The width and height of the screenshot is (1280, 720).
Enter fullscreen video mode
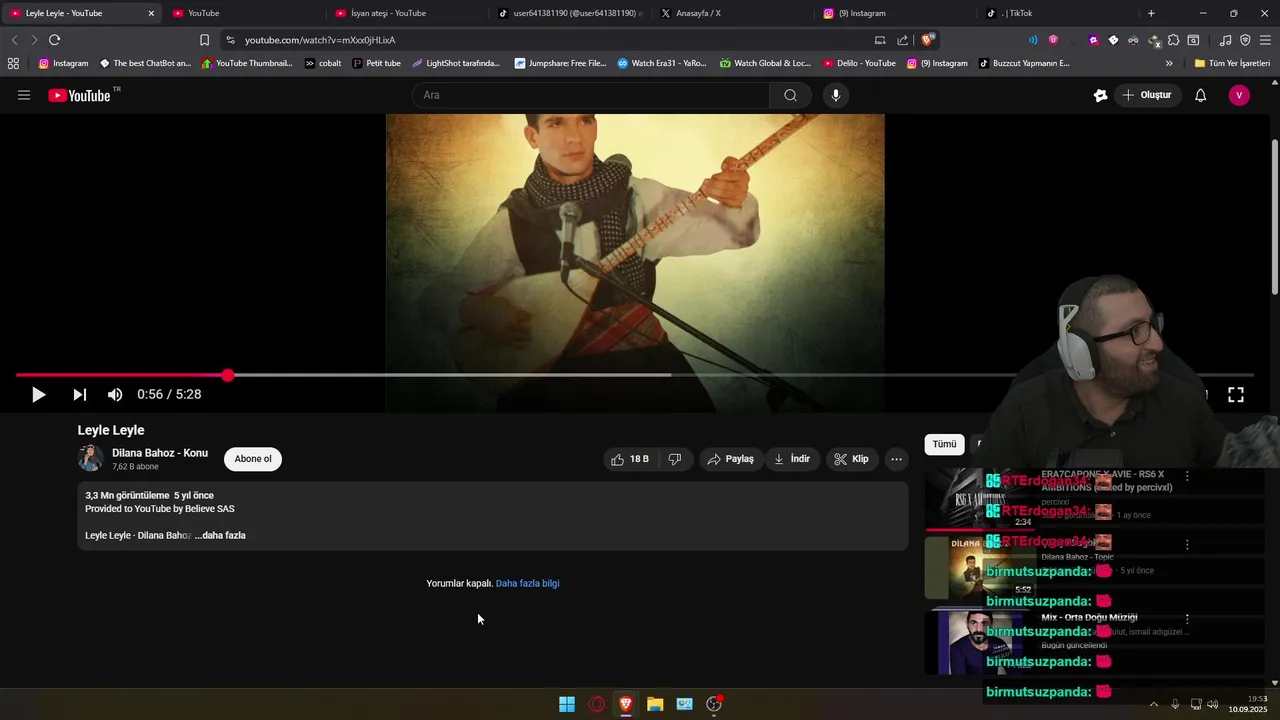(x=1236, y=395)
